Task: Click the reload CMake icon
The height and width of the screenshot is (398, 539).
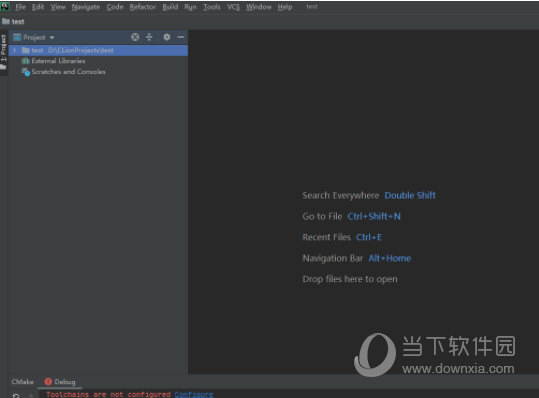Action: click(x=16, y=396)
